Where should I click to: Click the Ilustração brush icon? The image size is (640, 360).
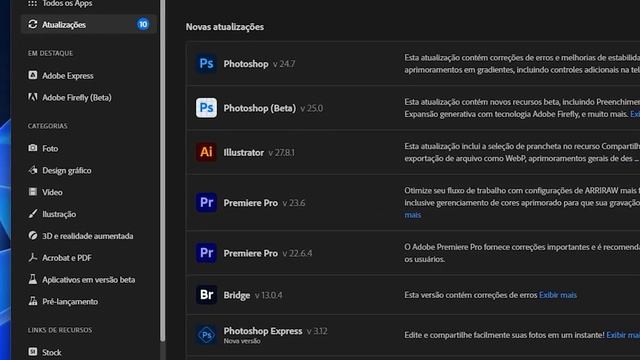click(x=33, y=213)
